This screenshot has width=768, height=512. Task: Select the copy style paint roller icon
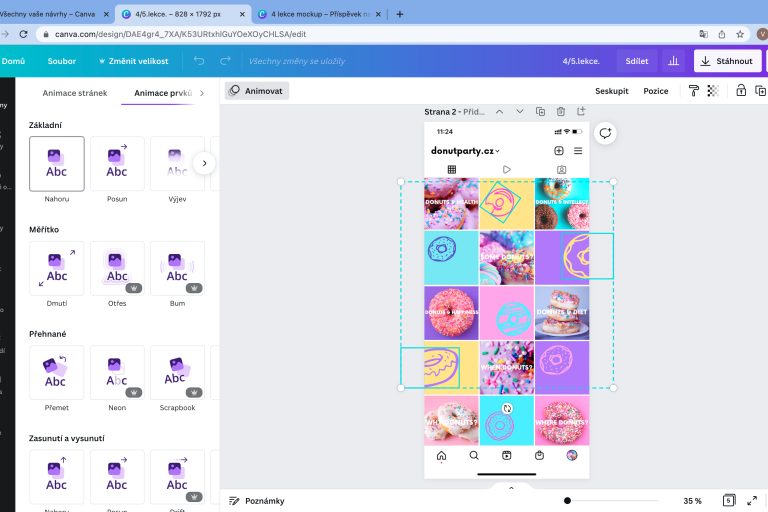point(694,90)
